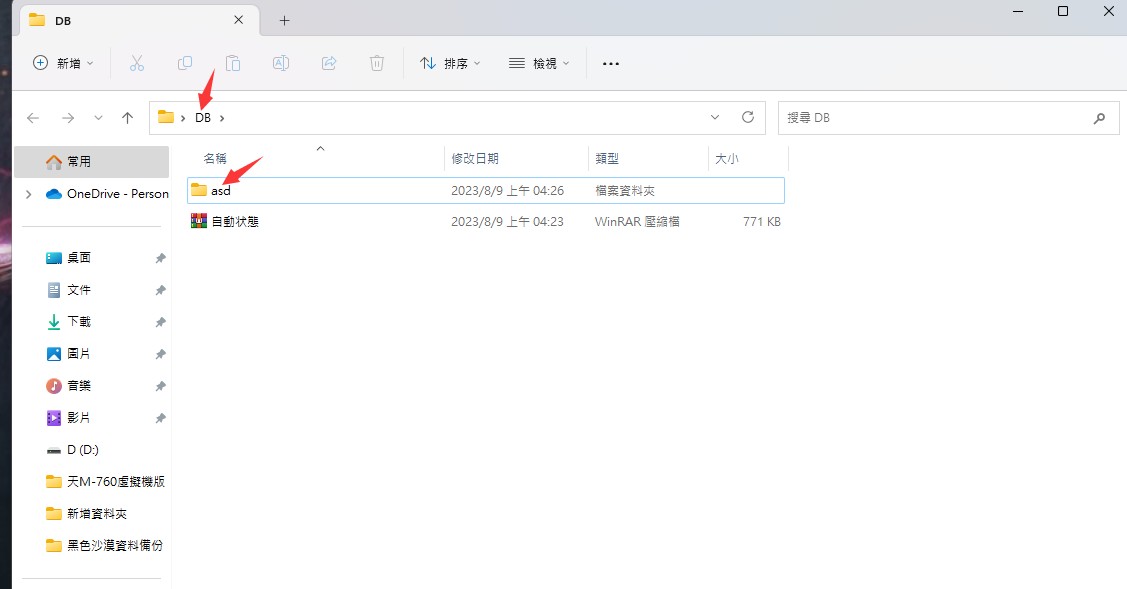Minimize the Explorer window
The image size is (1127, 589).
1018,11
